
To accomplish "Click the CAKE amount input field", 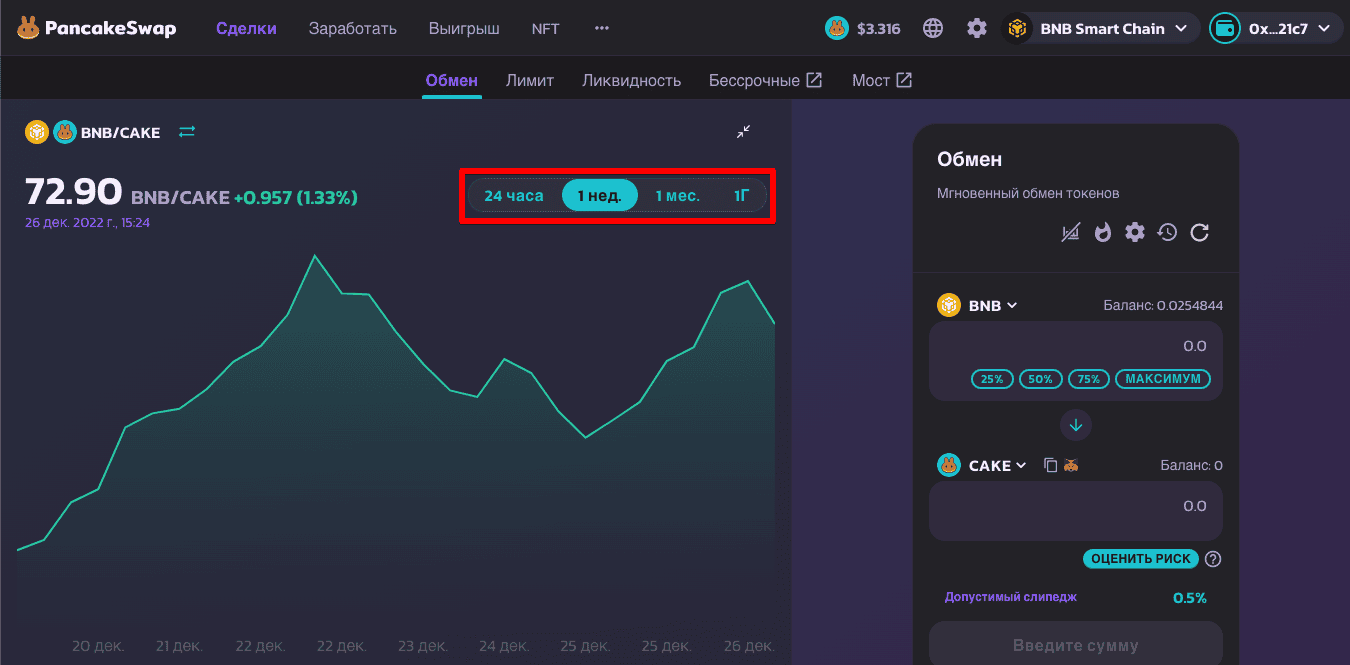I will pos(1076,511).
